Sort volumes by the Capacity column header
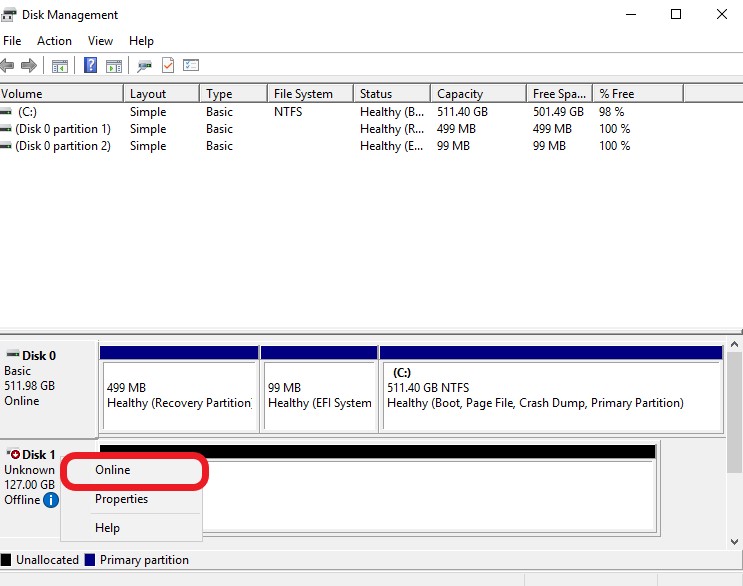 coord(478,94)
